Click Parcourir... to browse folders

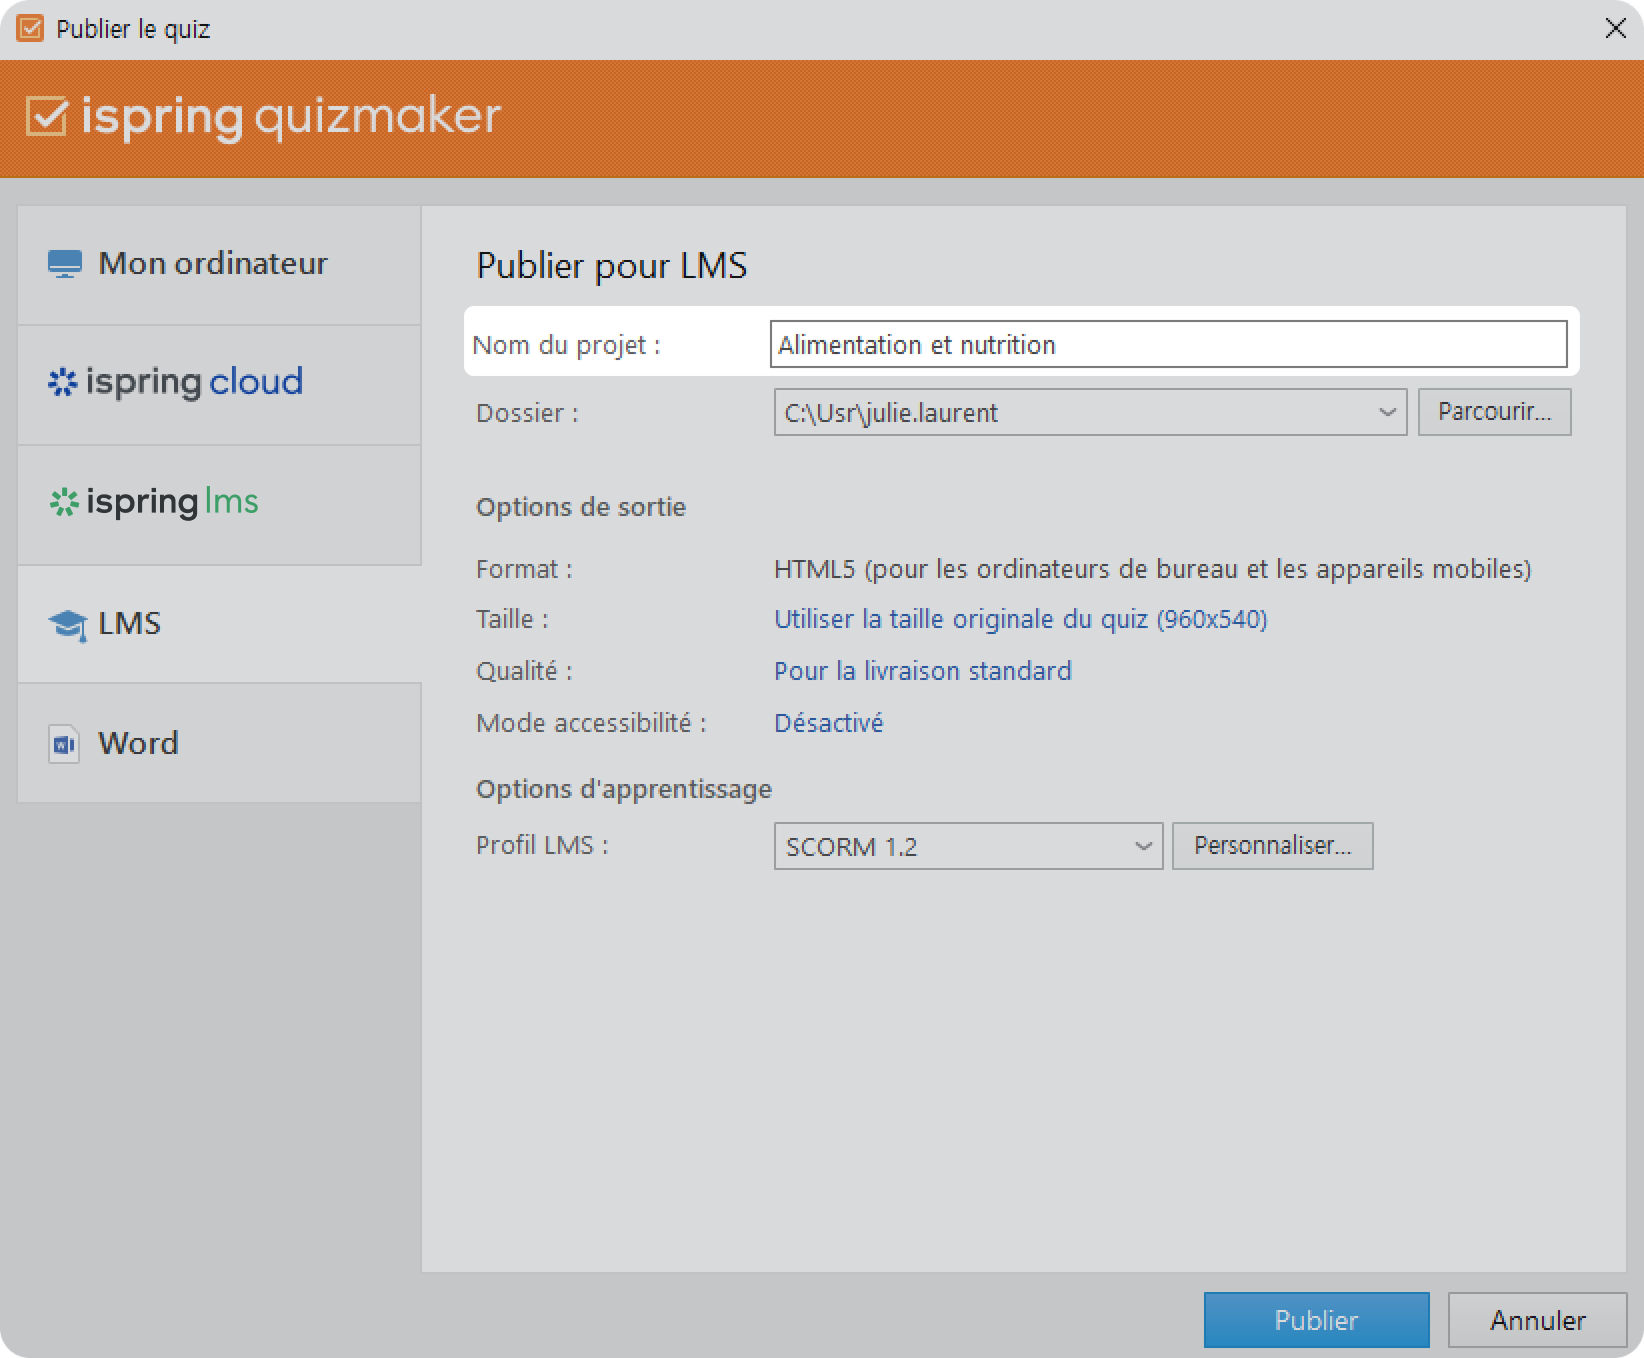click(x=1494, y=412)
